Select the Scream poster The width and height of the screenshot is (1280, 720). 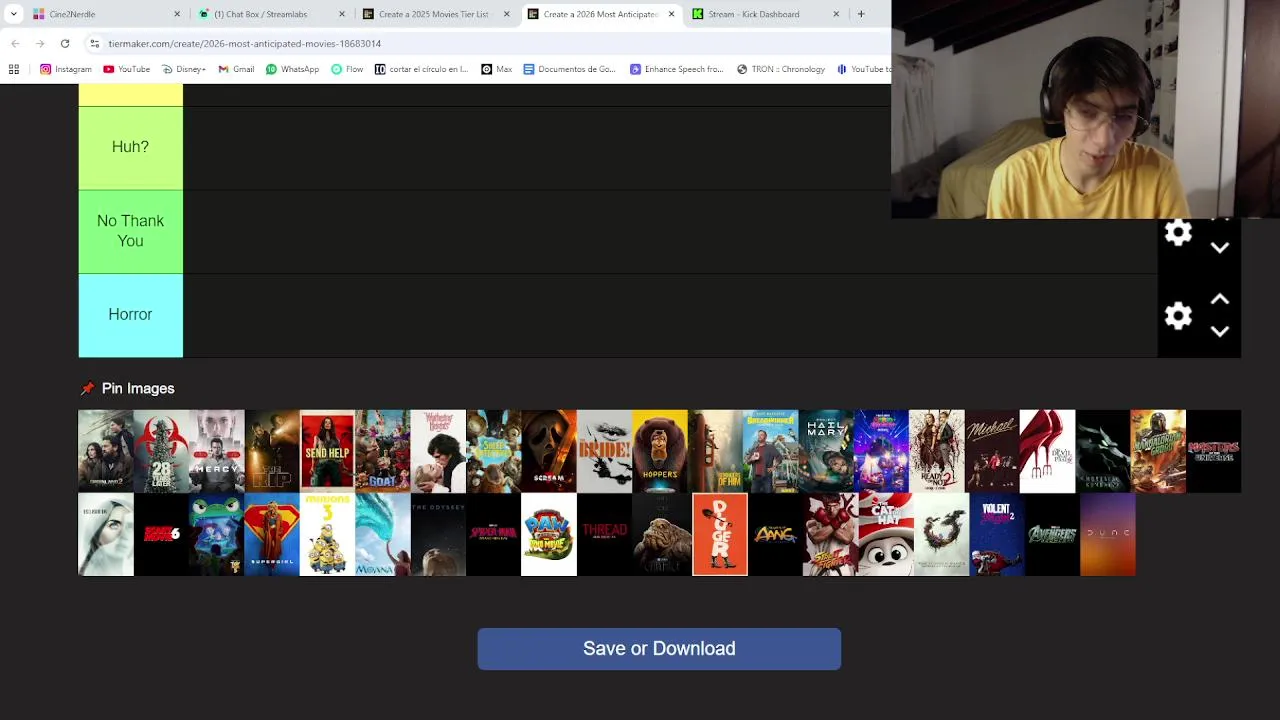point(549,451)
